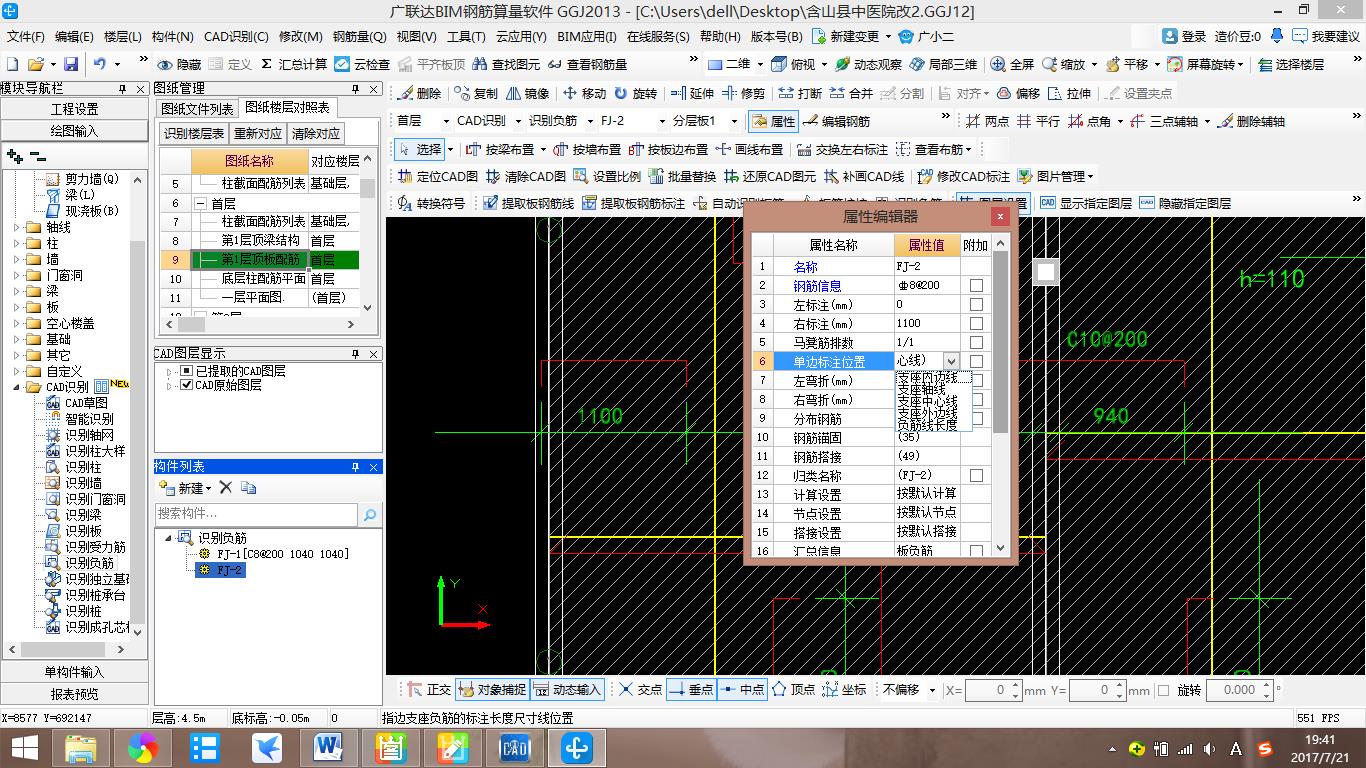Click 汇总计算 (summary calculation) toolbar icon
The image size is (1366, 768).
coord(294,64)
